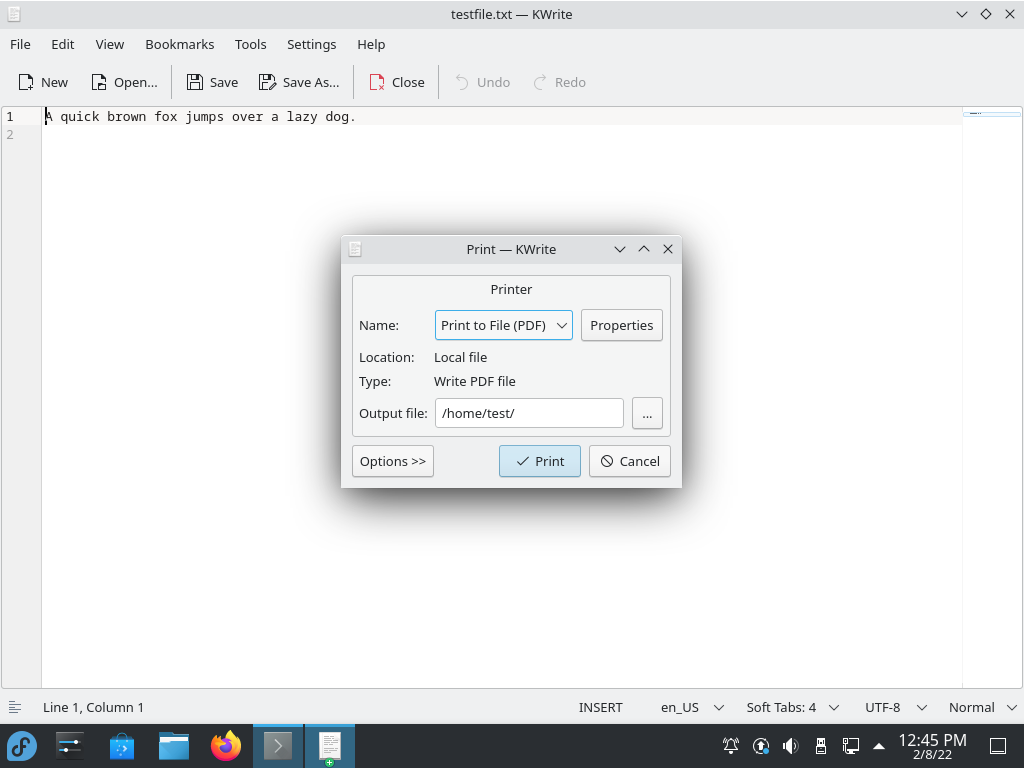Open the Soft Tabs: 4 dropdown
The height and width of the screenshot is (768, 1024).
coord(792,707)
